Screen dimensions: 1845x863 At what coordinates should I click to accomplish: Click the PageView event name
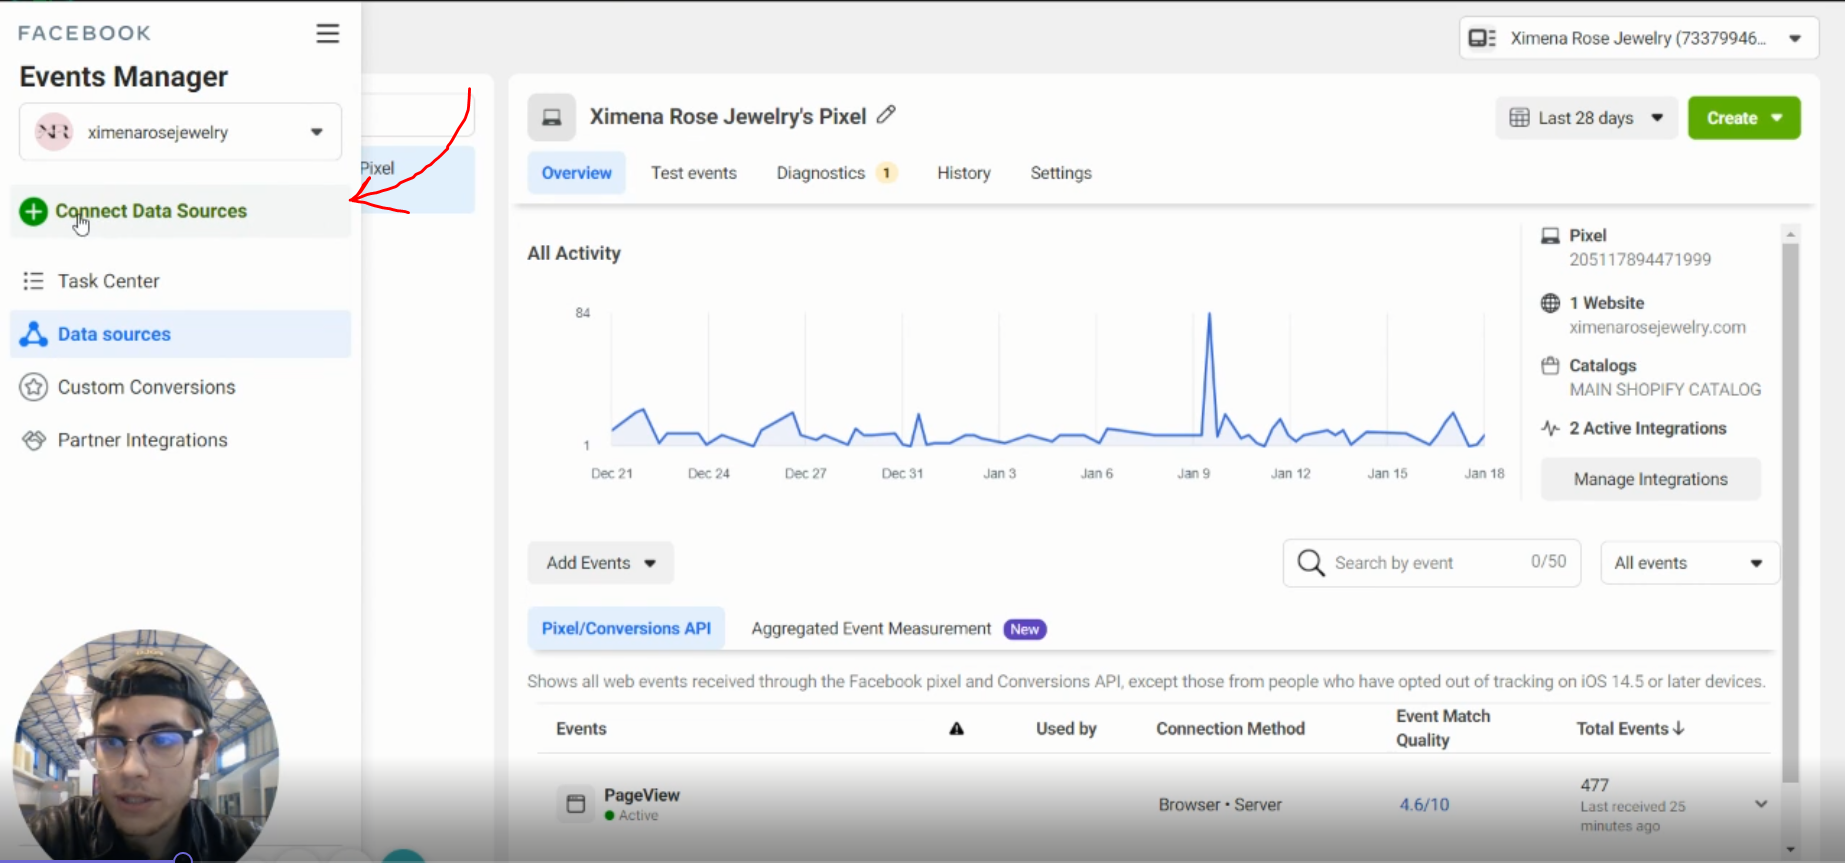click(641, 795)
